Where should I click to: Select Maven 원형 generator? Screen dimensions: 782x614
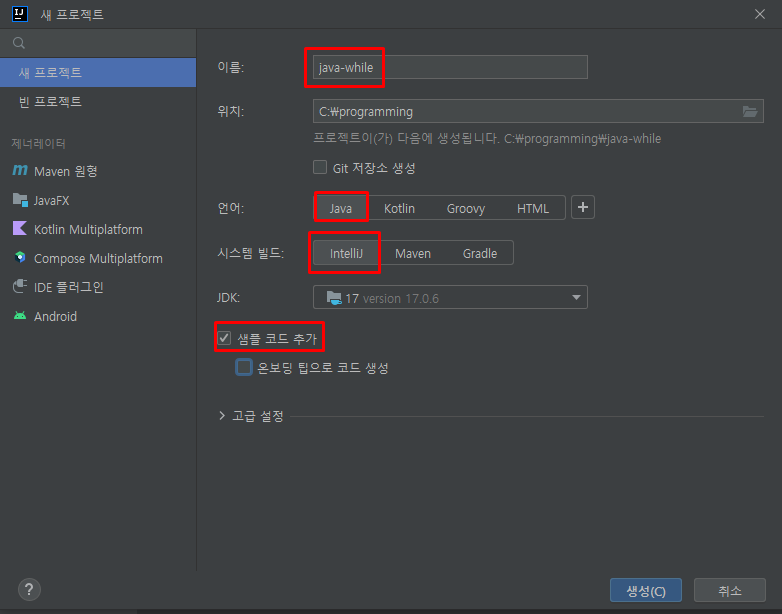pos(98,171)
